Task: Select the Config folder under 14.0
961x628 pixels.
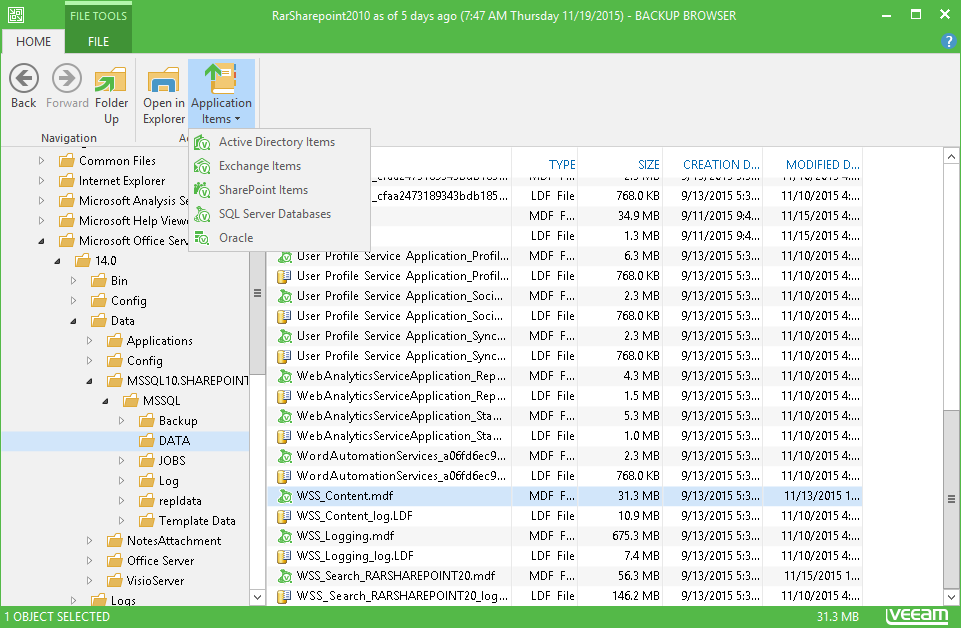Action: point(128,301)
